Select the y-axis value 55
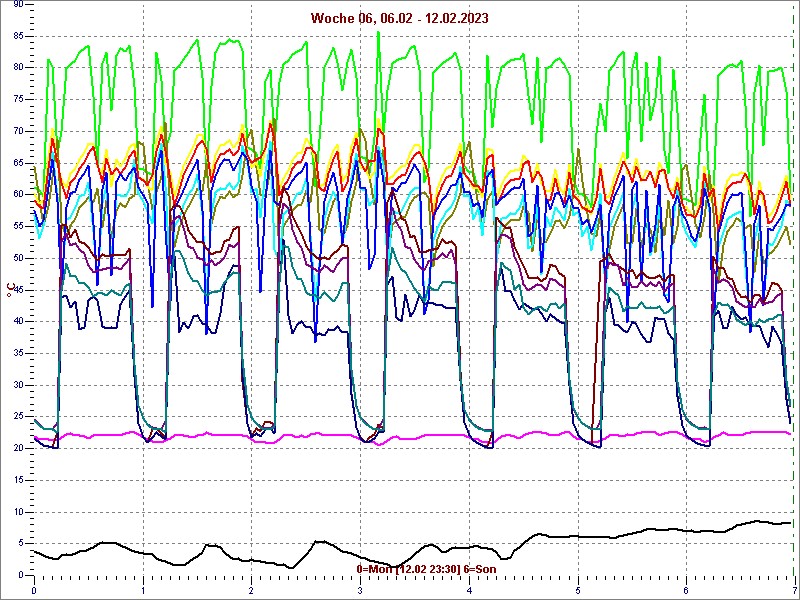Viewport: 800px width, 600px height. [17, 226]
